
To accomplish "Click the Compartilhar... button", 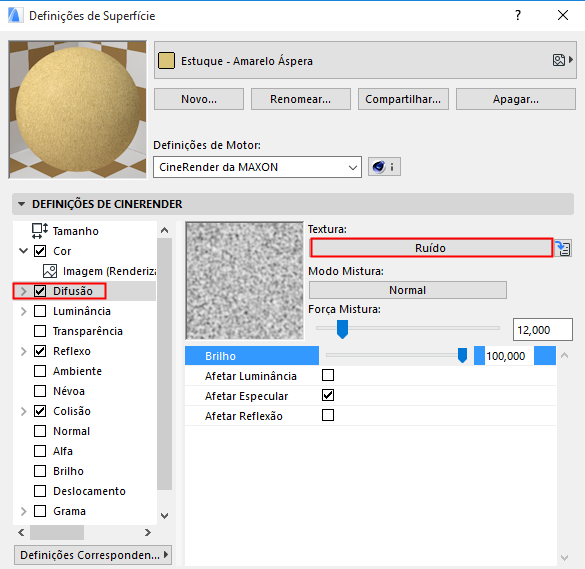I will 403,99.
